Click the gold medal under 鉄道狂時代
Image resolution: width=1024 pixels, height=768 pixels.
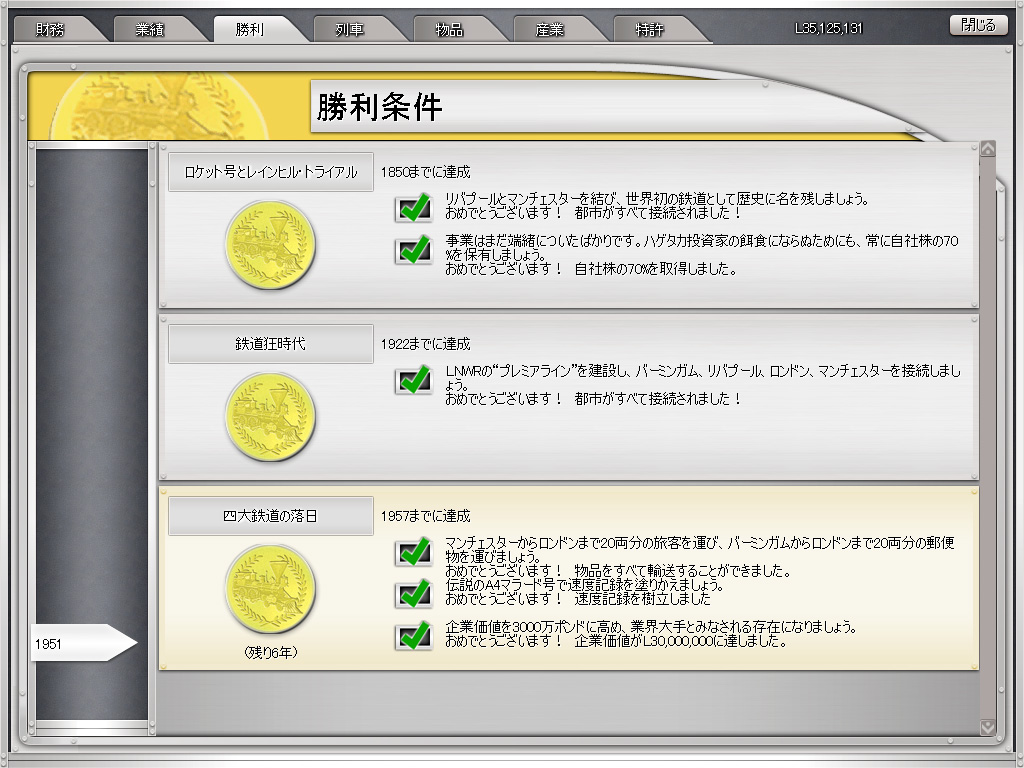[270, 417]
